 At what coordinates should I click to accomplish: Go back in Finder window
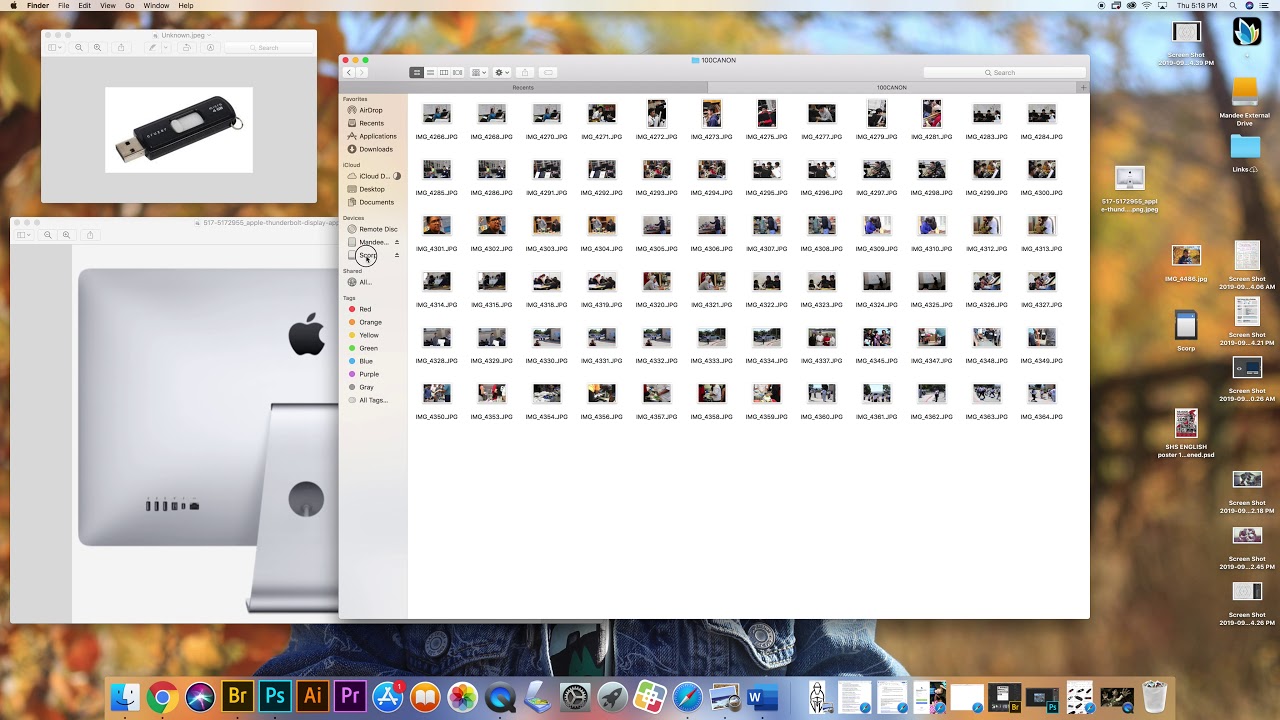pos(349,72)
